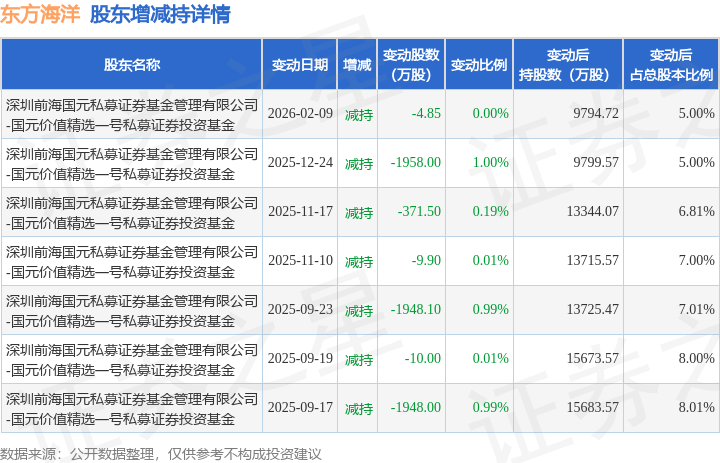Click 减持 in the 2025-09-17 row
Image resolution: width=720 pixels, height=463 pixels.
[x=359, y=409]
